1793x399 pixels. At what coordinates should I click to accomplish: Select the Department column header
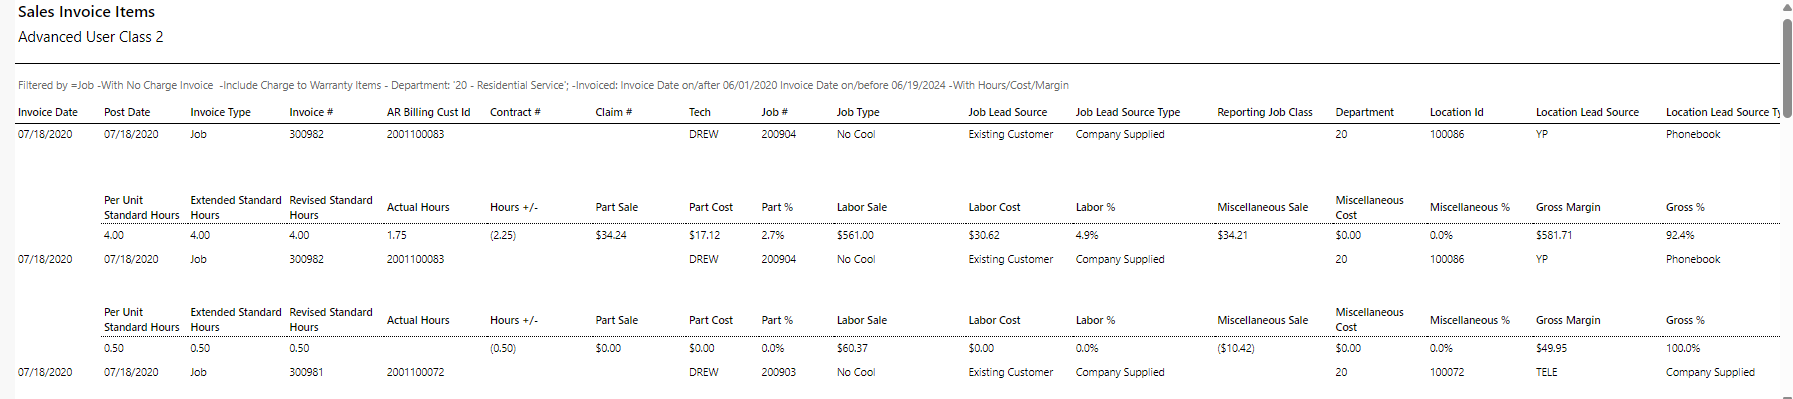pos(1365,112)
